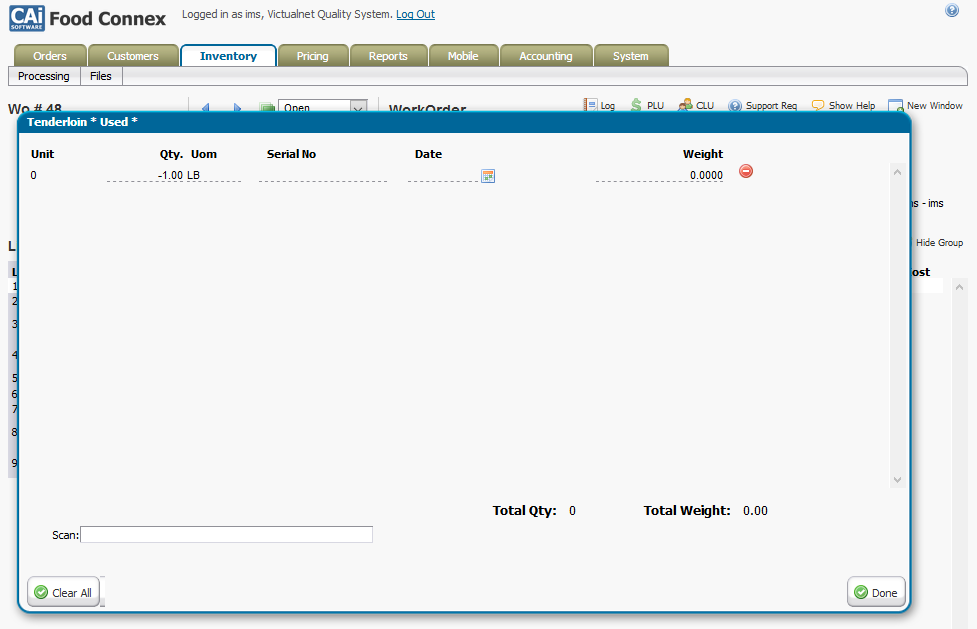Click the Date column header
Screen dimensions: 977x629
point(429,154)
